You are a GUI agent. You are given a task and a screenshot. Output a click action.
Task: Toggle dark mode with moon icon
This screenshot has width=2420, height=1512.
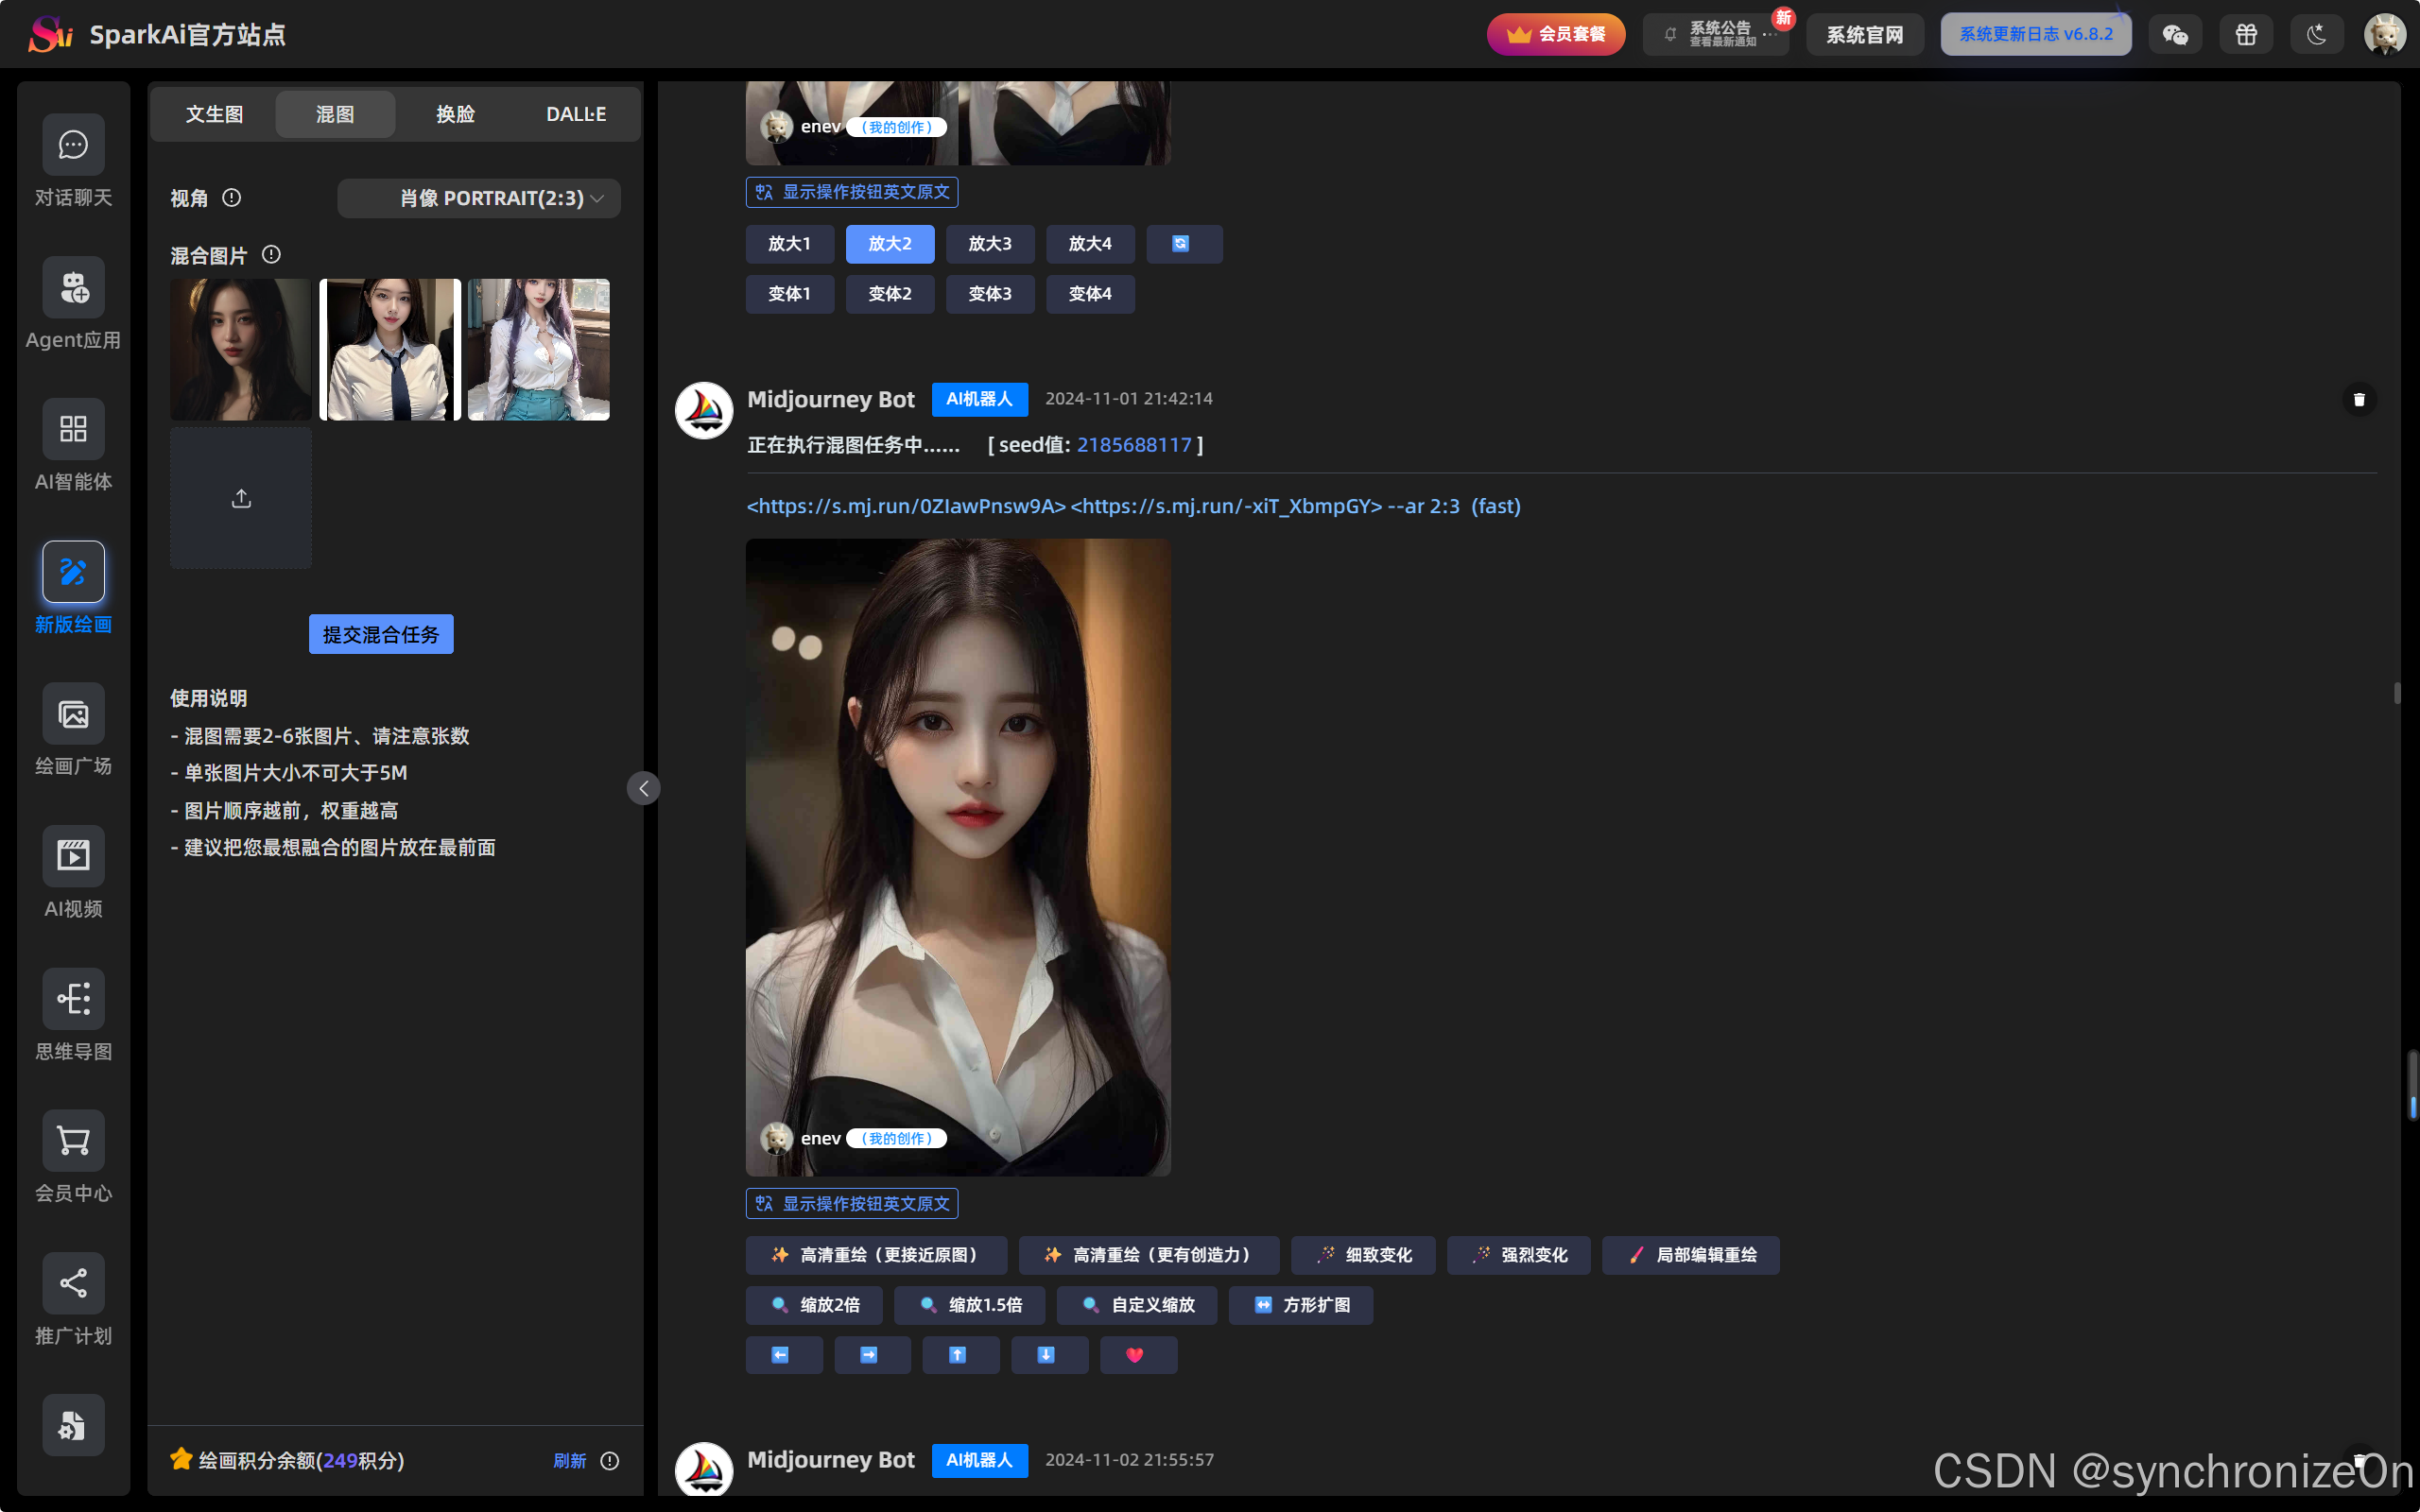click(x=2316, y=35)
